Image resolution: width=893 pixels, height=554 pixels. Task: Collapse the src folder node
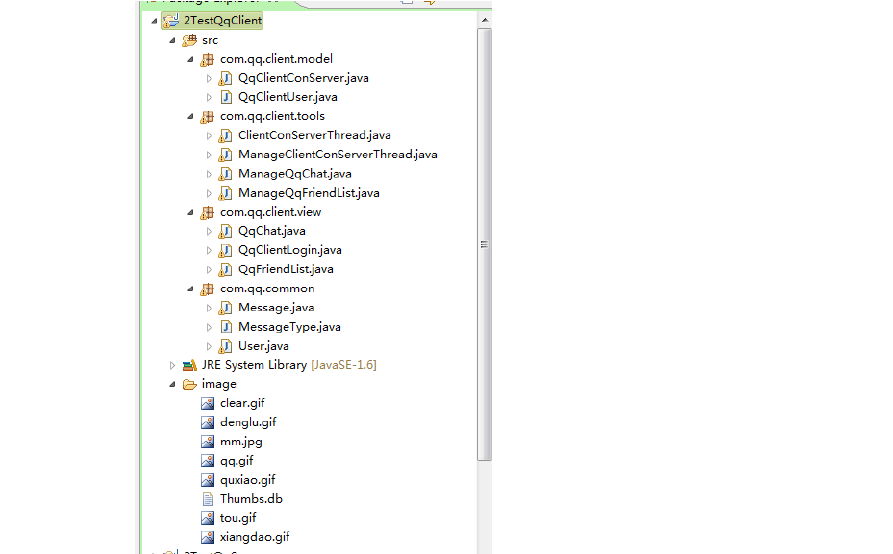tap(173, 40)
